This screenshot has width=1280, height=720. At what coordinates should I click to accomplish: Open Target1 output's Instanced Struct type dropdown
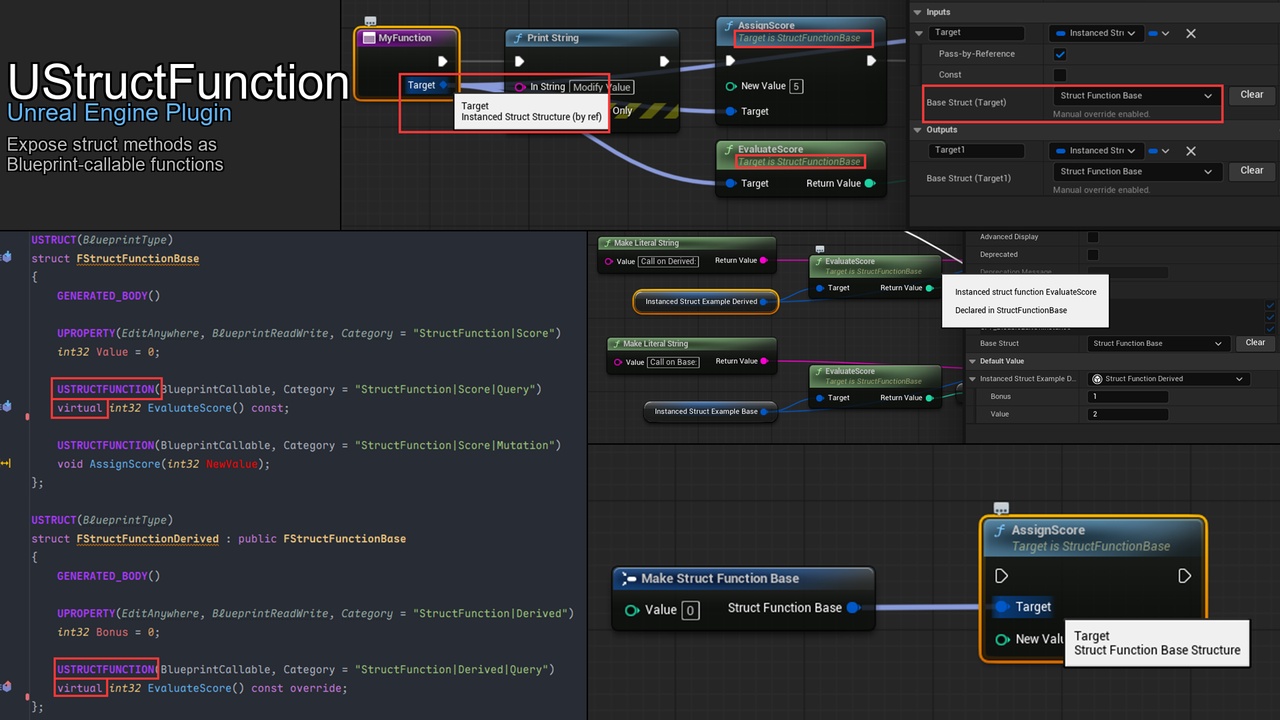[x=1096, y=151]
